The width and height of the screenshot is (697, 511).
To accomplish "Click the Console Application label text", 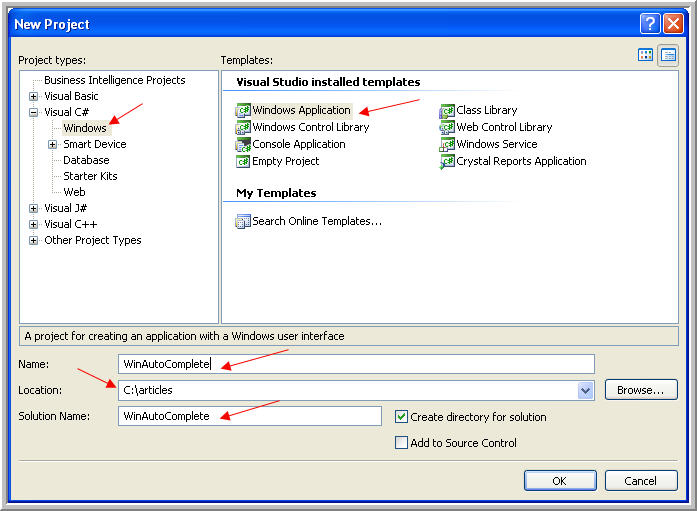I will pos(299,144).
